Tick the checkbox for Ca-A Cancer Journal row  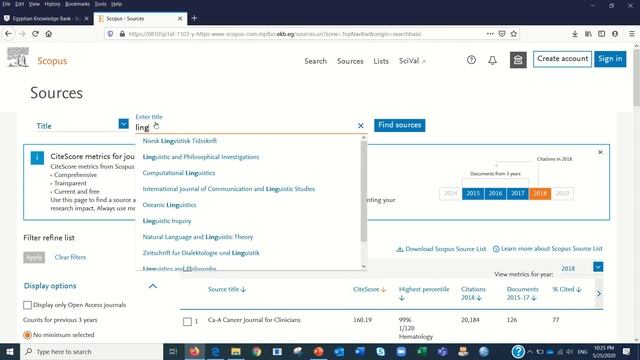click(187, 322)
